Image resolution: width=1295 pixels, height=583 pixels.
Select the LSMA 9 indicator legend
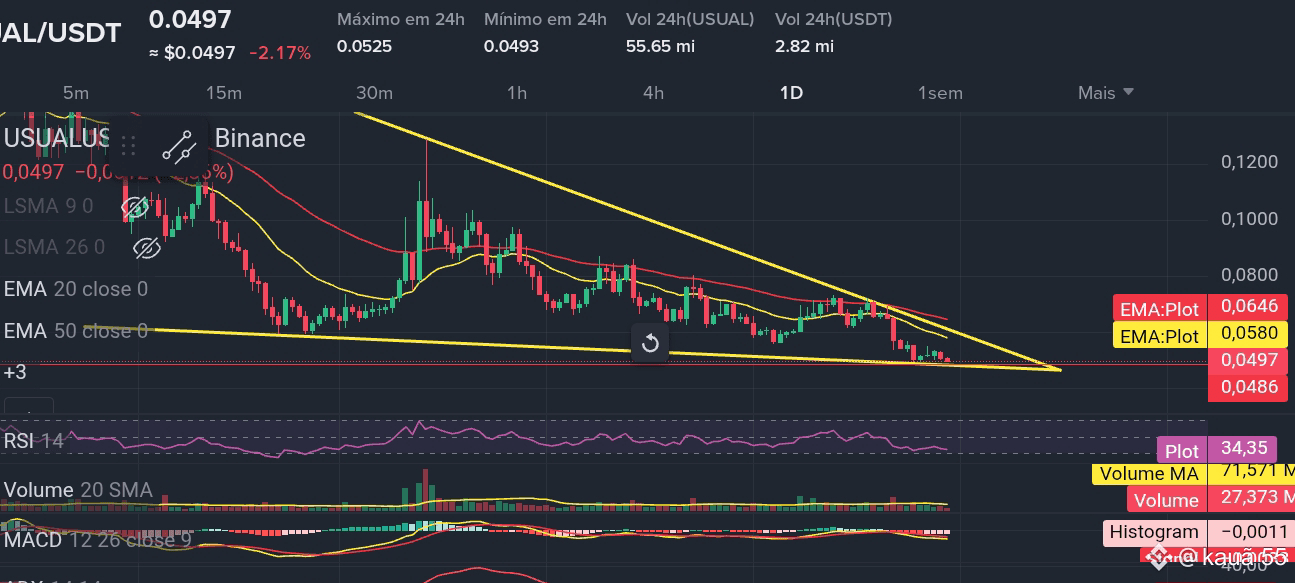(48, 207)
